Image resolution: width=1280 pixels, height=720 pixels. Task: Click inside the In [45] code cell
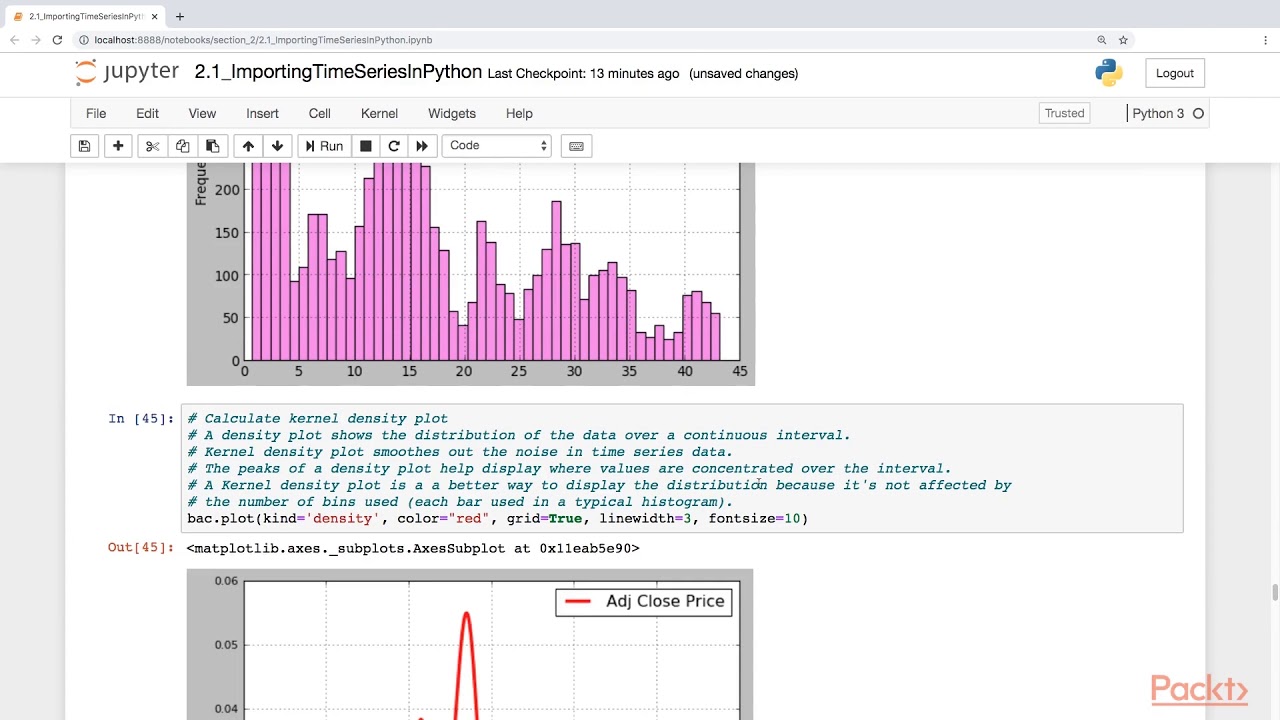682,468
